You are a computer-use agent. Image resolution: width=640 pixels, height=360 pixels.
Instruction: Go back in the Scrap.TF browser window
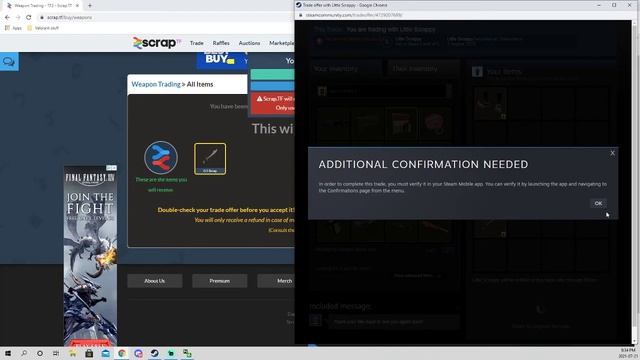(7, 17)
